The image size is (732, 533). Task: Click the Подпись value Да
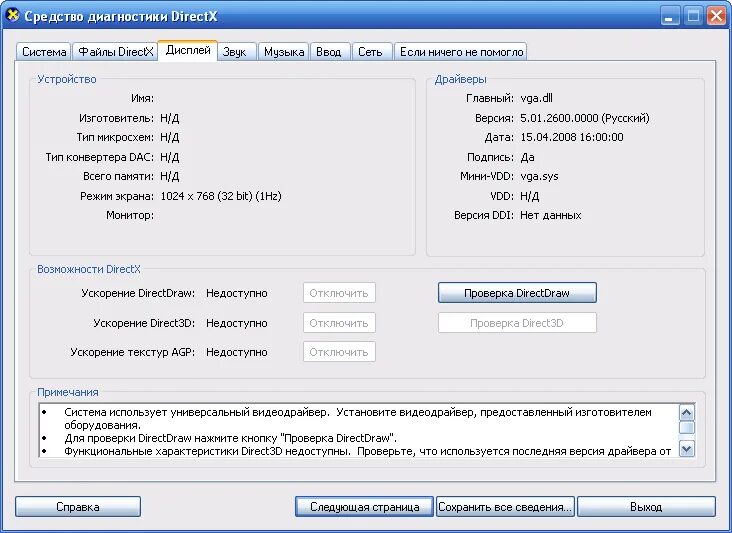coord(527,157)
